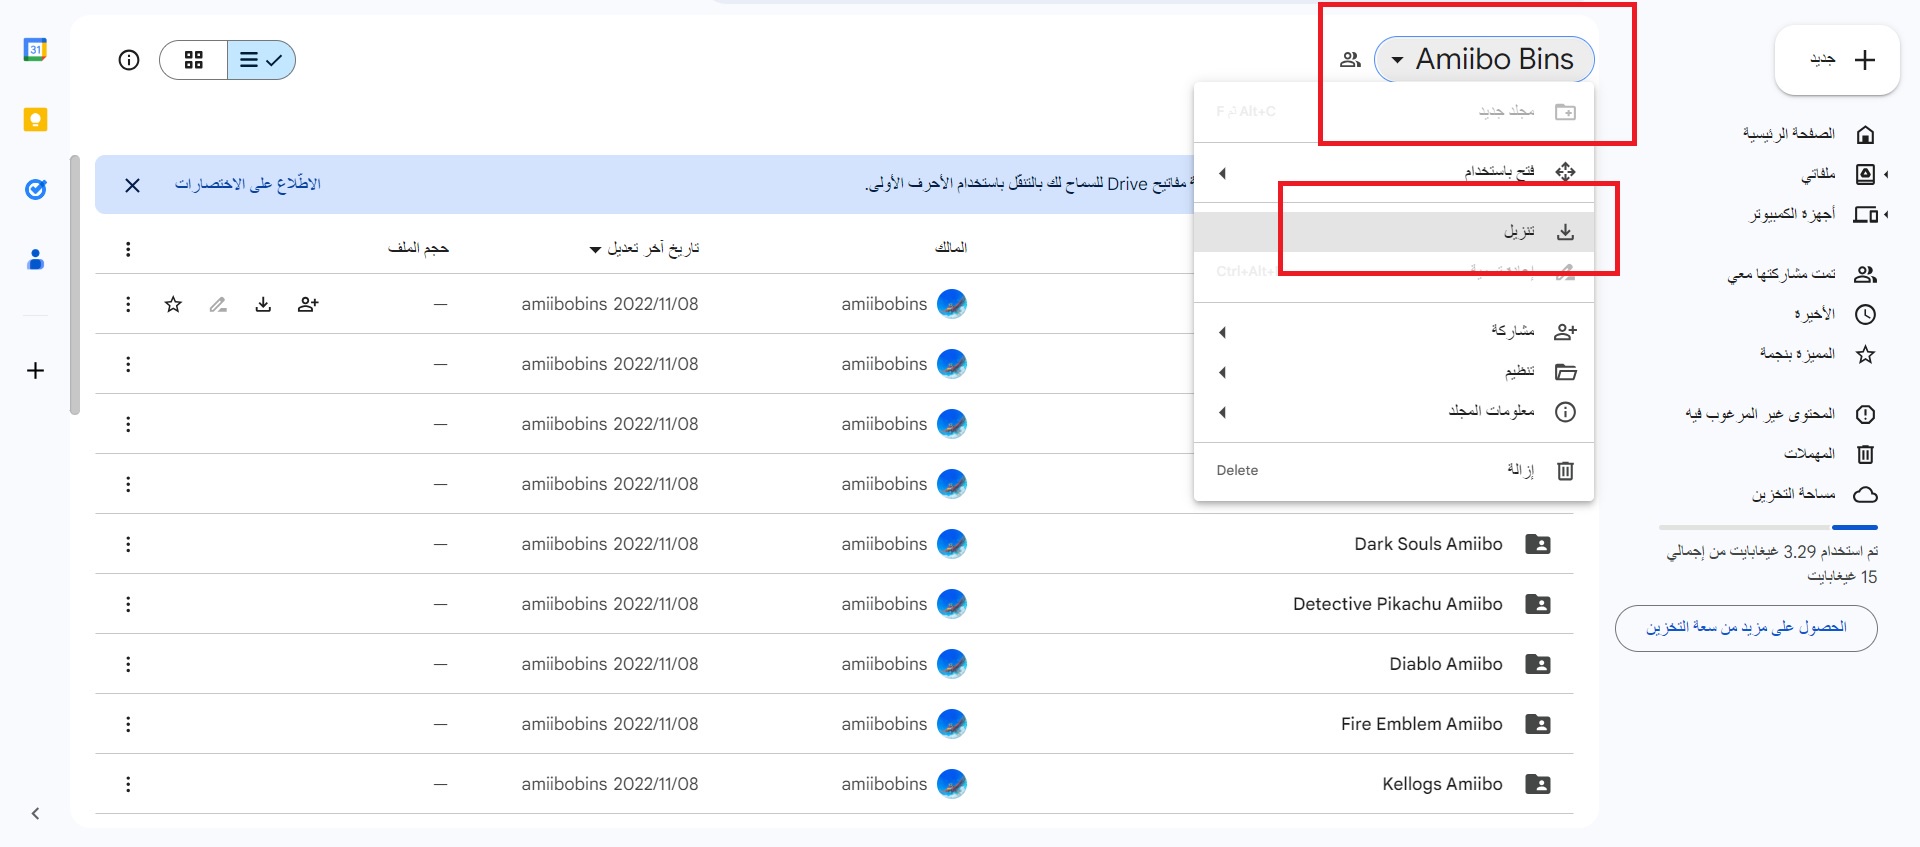Open Google Contacts in the side panel

[x=35, y=260]
